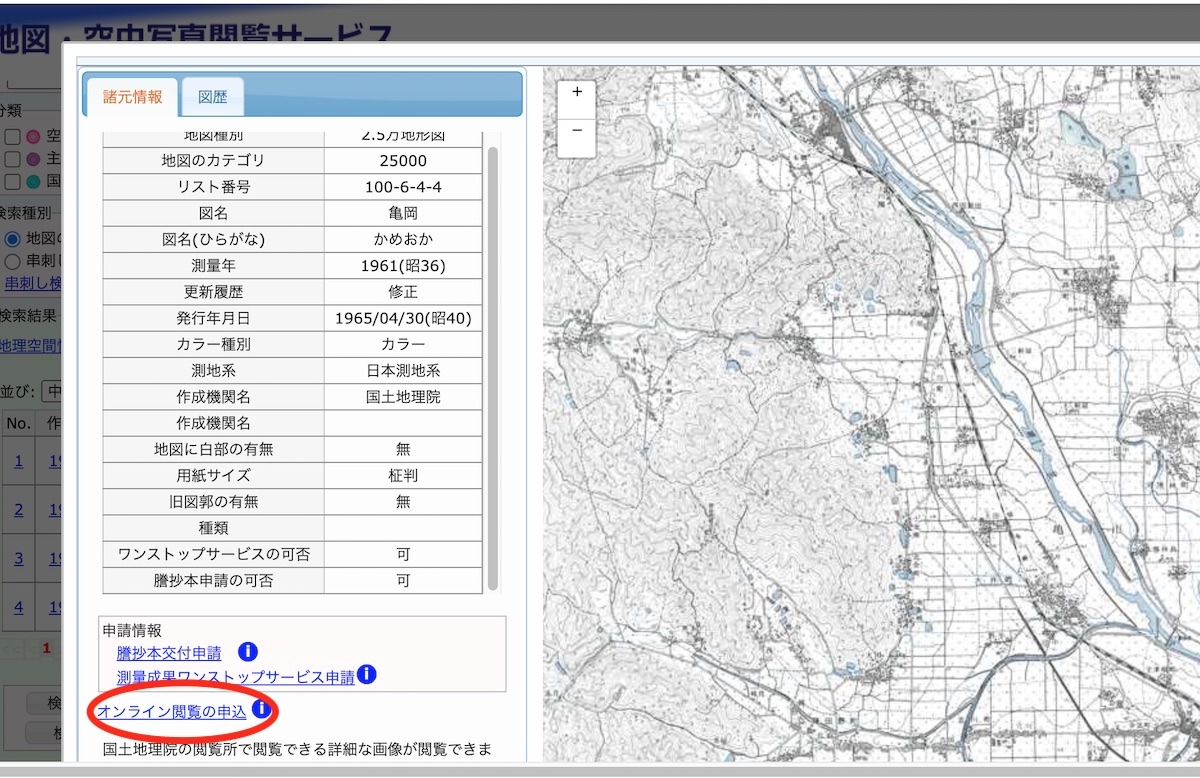Click the 測地系 row label
The height and width of the screenshot is (778, 1200).
[x=213, y=371]
